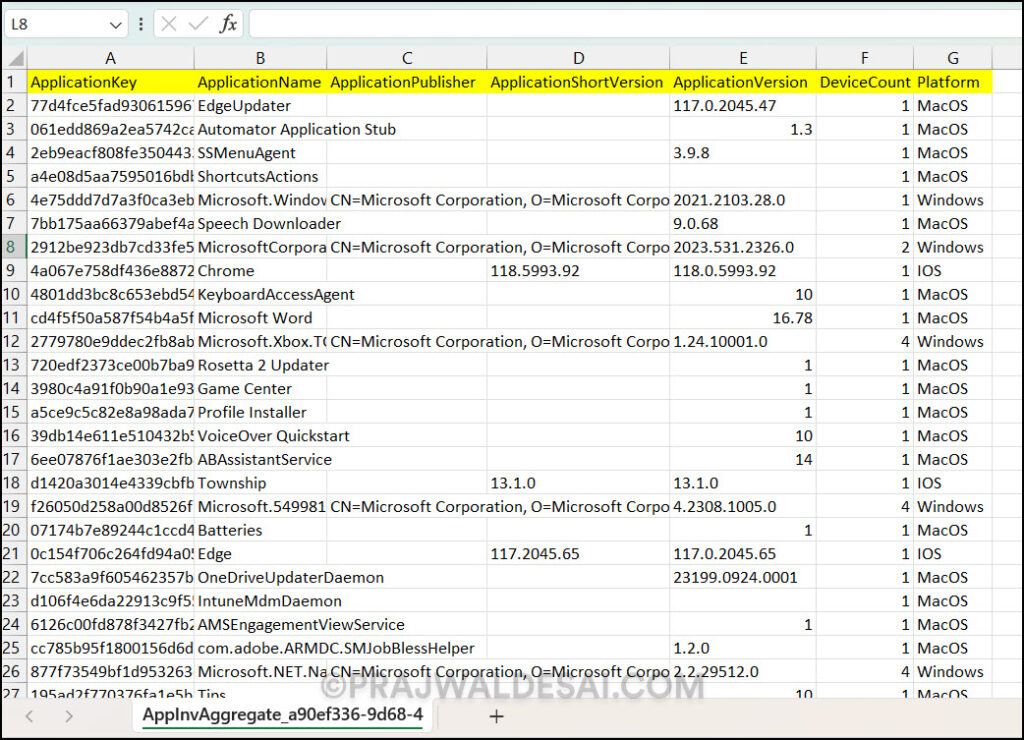
Task: Click the ApplicationPublisher header cell
Action: point(407,82)
